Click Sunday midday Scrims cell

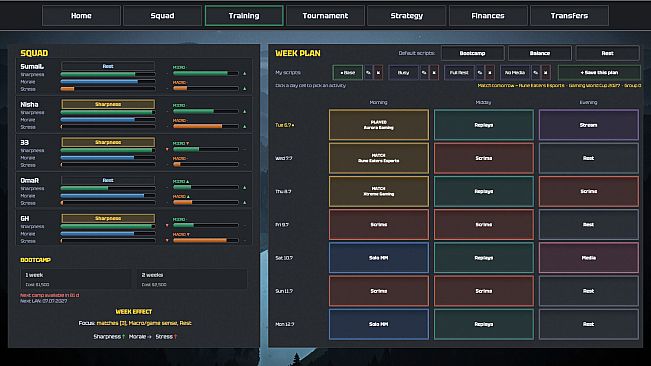coord(484,291)
